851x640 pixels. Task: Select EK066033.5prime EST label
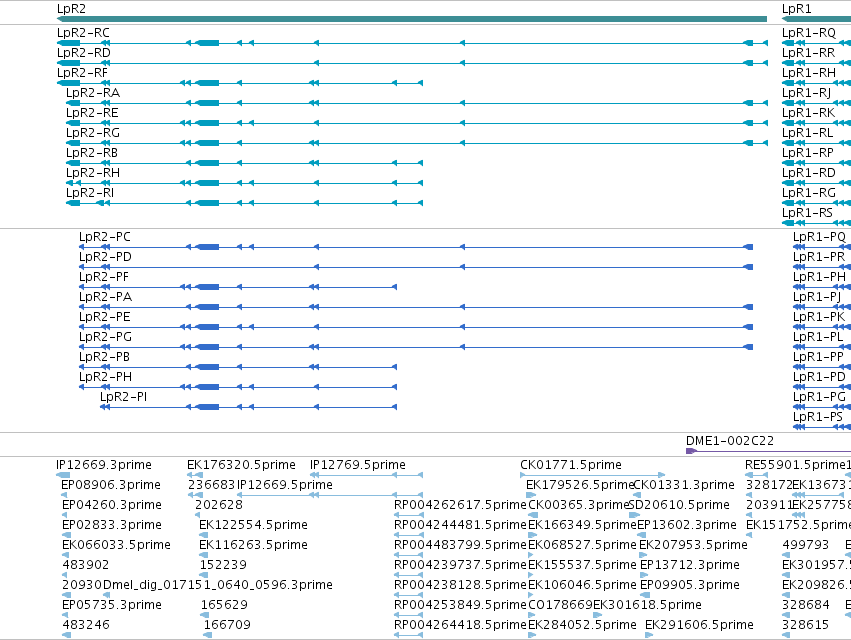pos(116,545)
